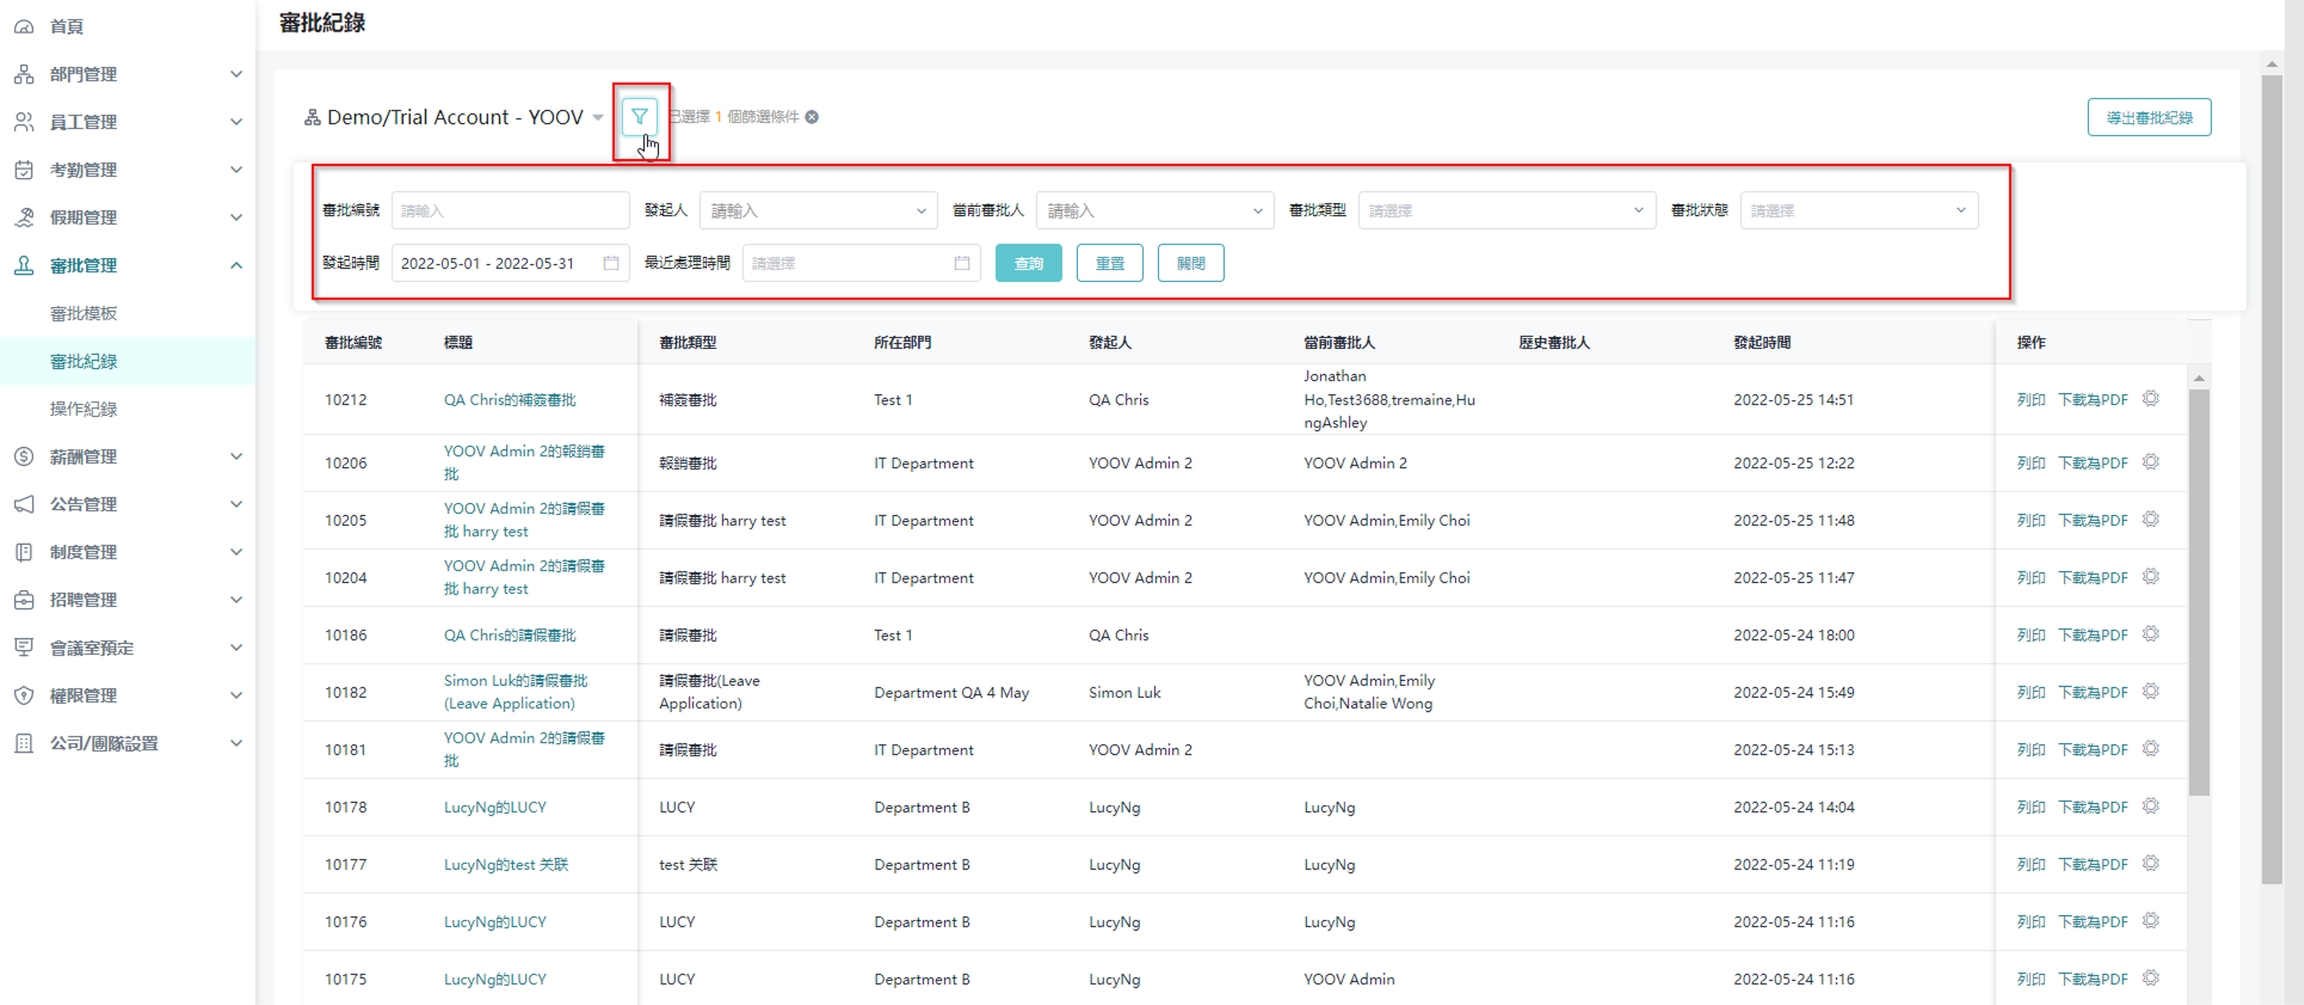Open 審批模板 in the sidebar
This screenshot has width=2304, height=1005.
coord(84,313)
